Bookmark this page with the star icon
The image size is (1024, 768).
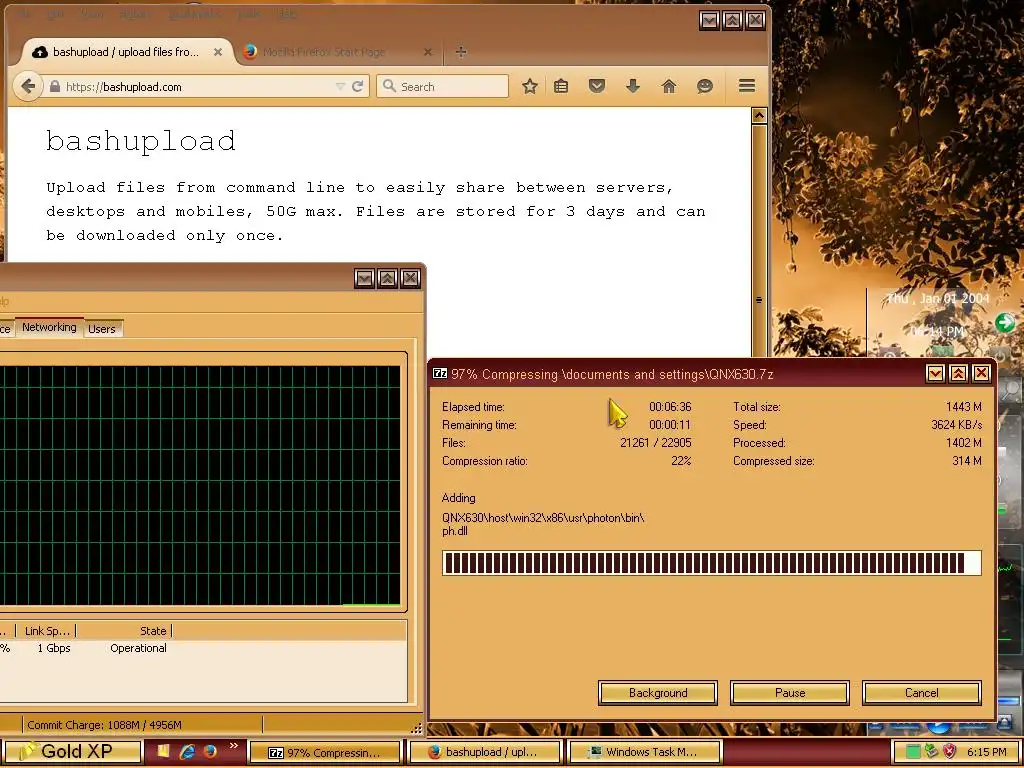(530, 86)
